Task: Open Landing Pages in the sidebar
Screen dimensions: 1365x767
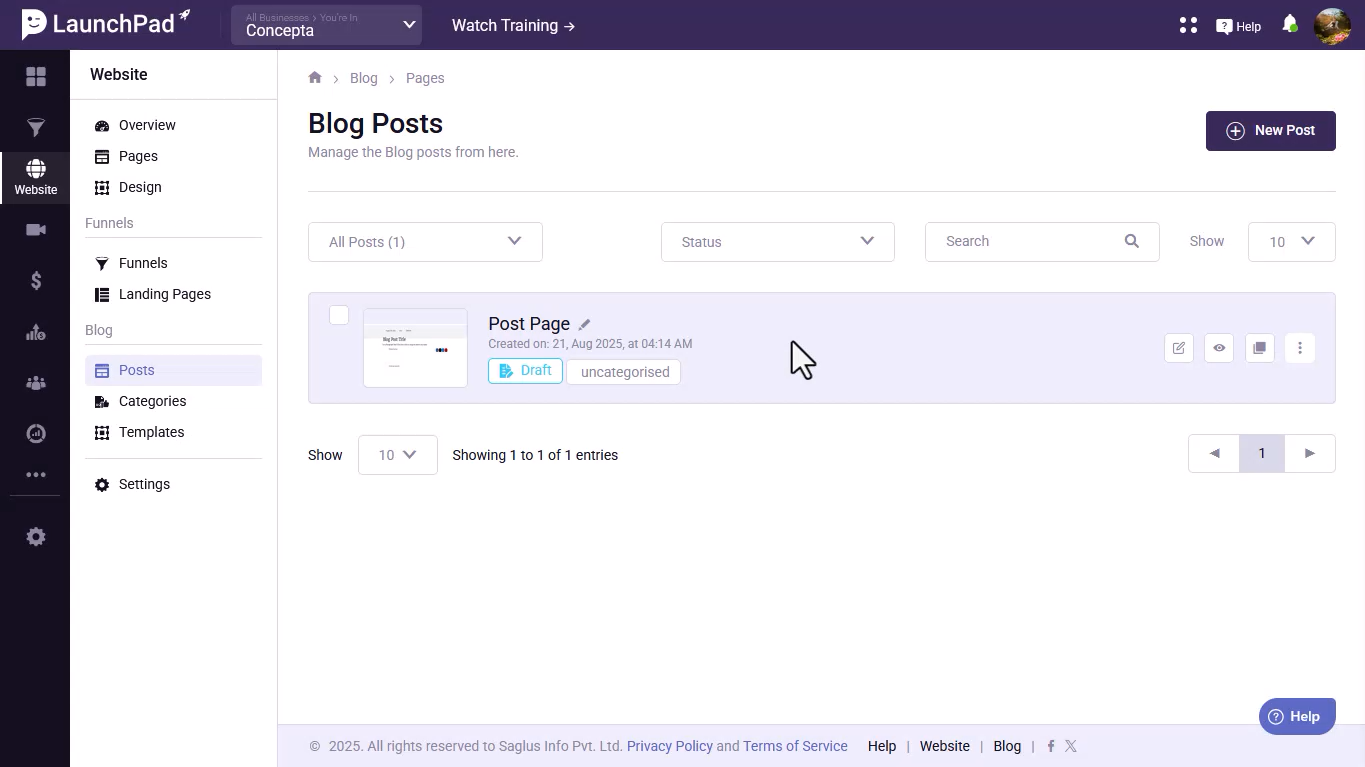Action: 164,294
